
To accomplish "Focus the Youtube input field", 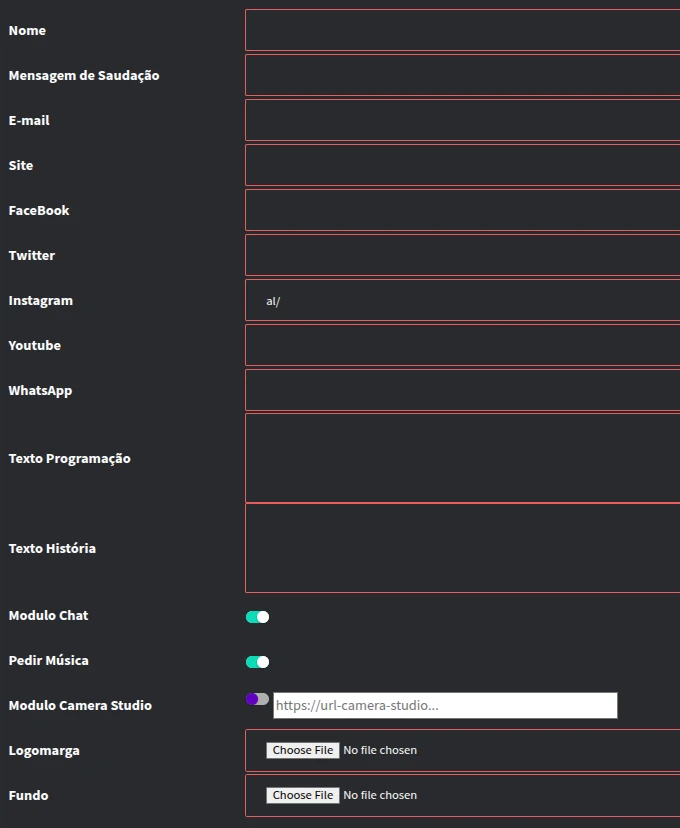I will click(462, 345).
